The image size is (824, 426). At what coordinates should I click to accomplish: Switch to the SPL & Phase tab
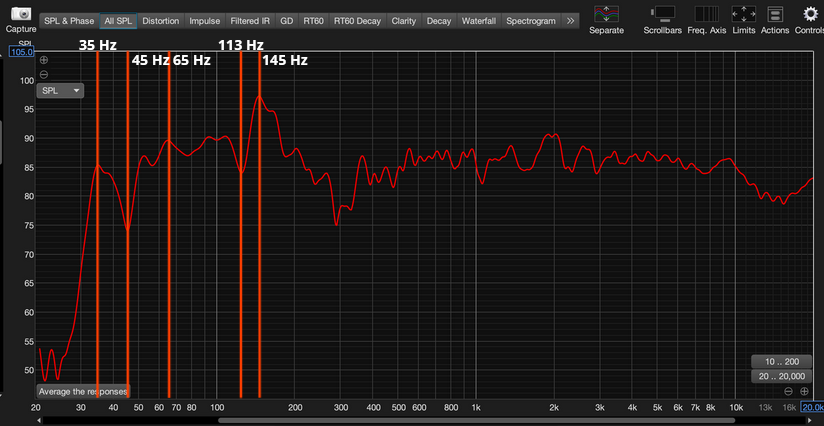coord(69,20)
